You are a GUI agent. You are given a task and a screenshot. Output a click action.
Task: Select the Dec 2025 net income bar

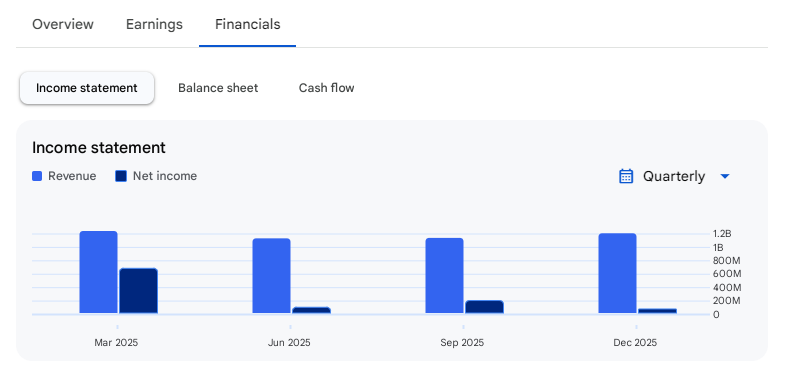tap(657, 311)
